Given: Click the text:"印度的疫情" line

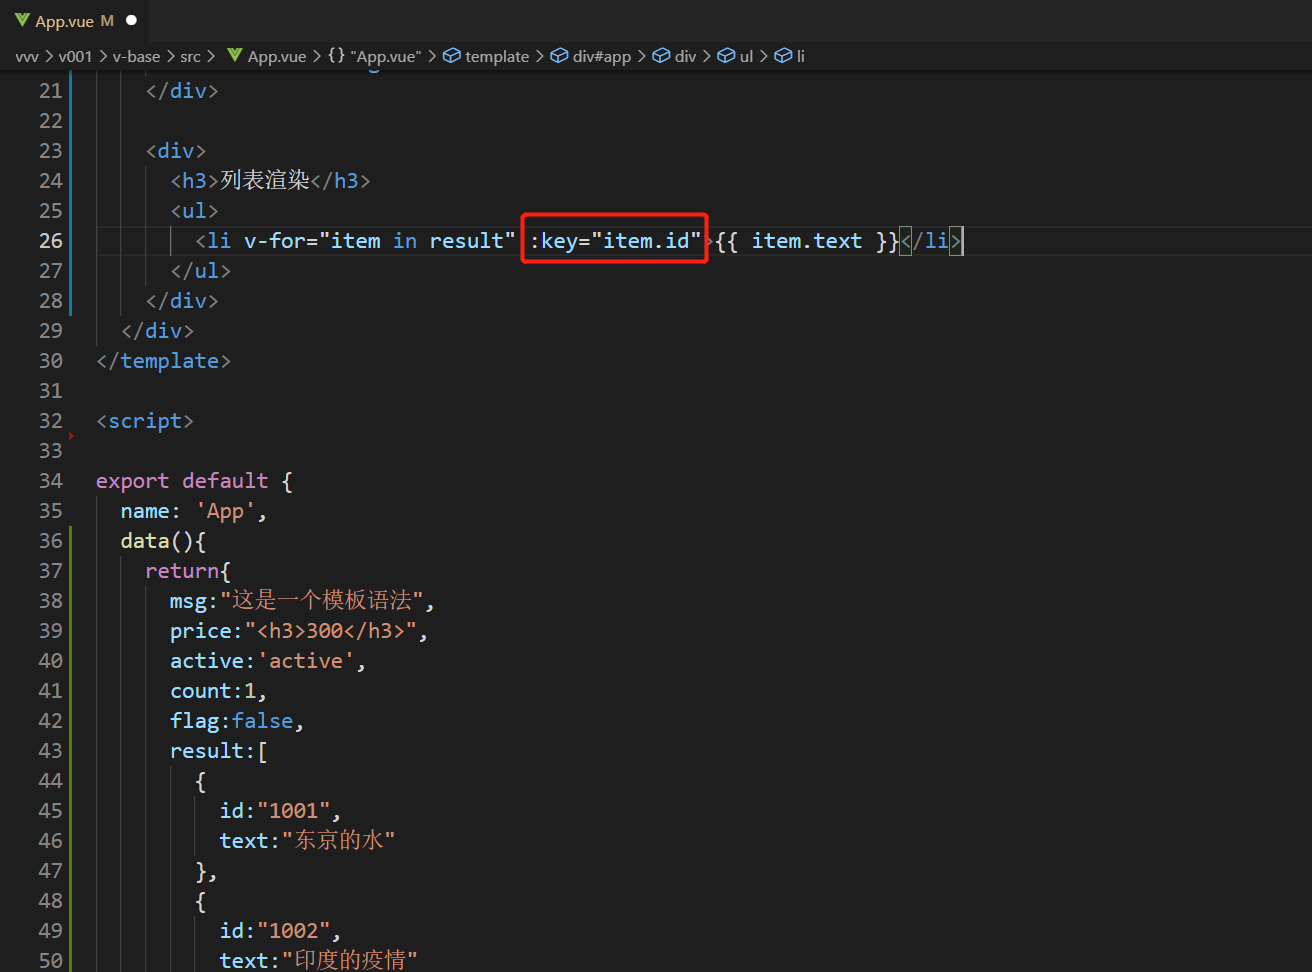Looking at the screenshot, I should (319, 961).
